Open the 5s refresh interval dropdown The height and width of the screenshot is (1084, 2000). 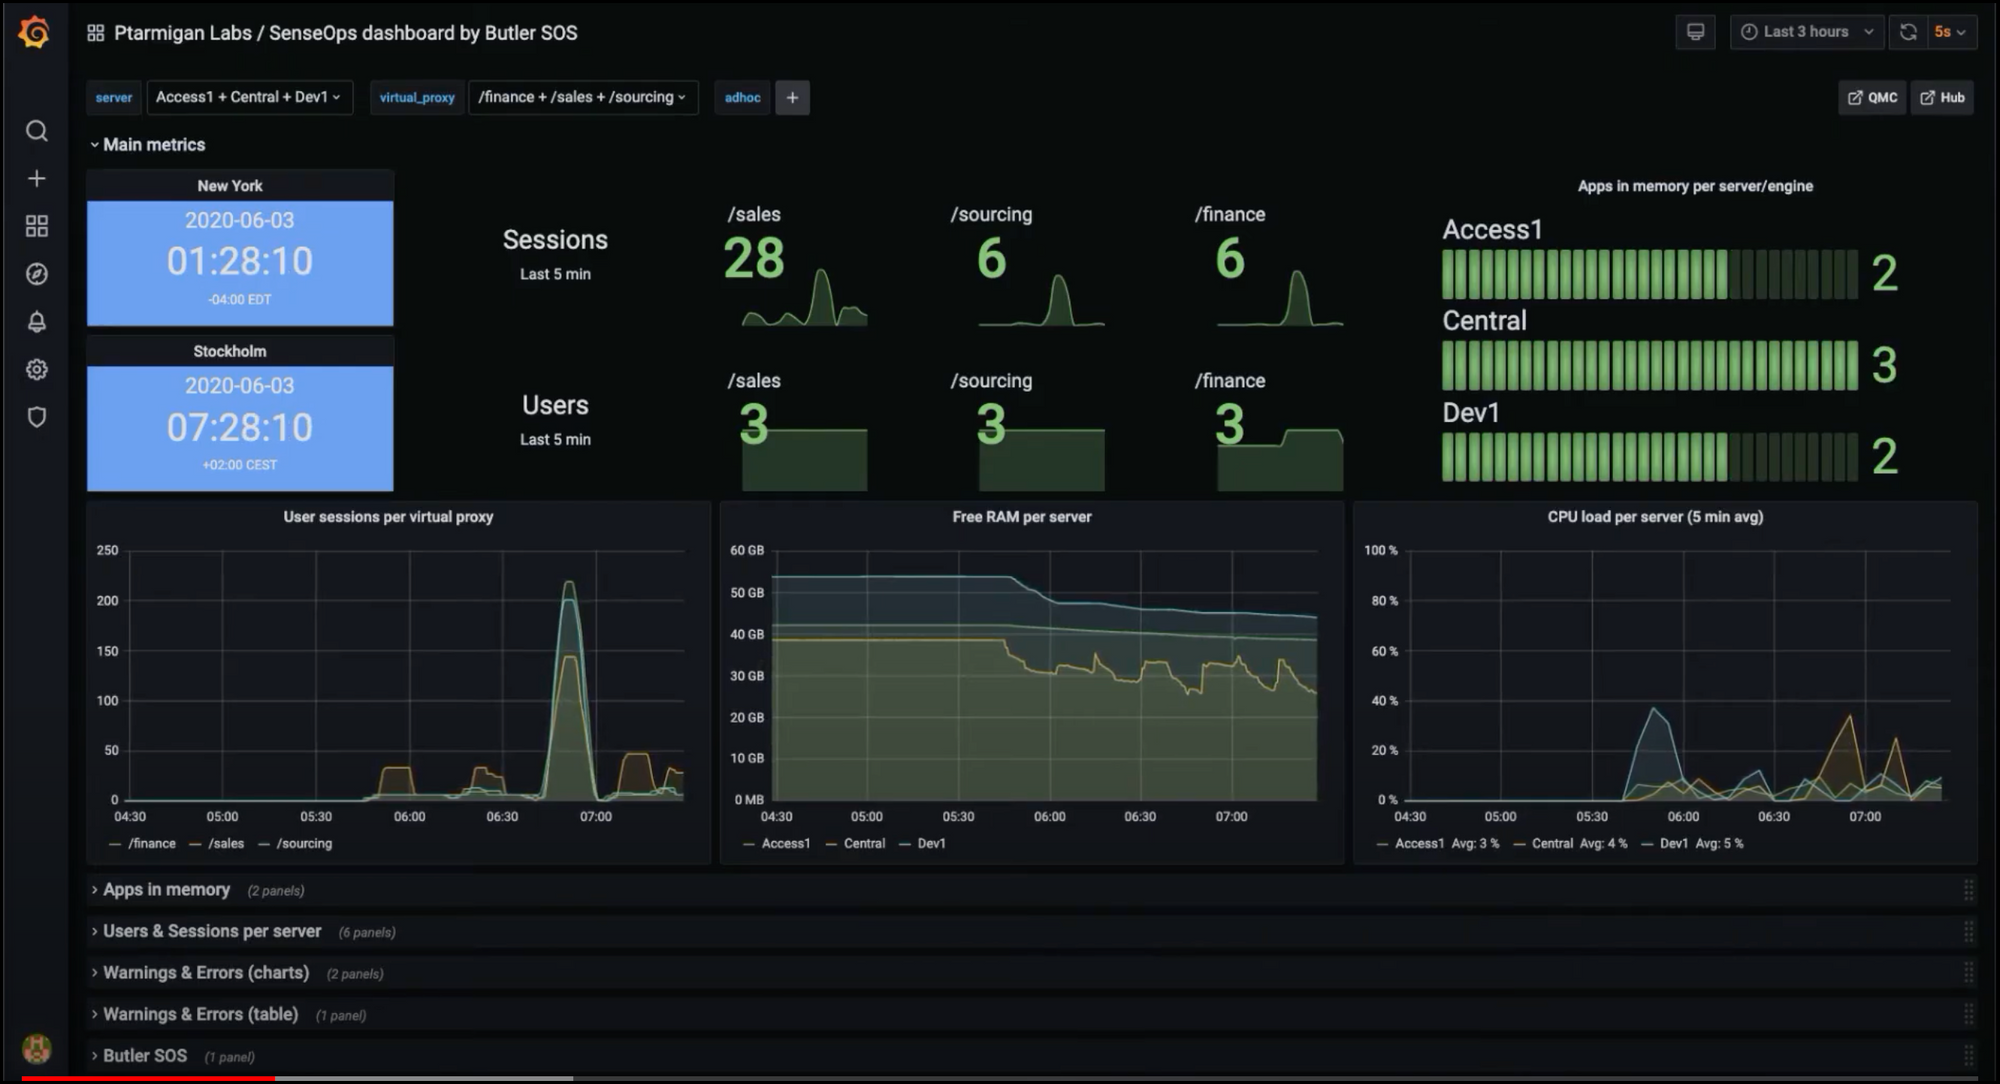(1950, 32)
